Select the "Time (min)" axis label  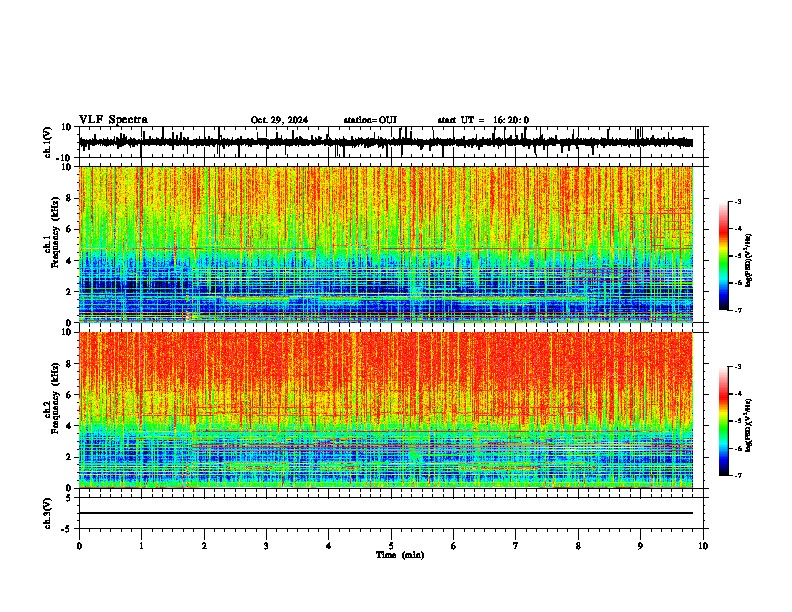[400, 555]
